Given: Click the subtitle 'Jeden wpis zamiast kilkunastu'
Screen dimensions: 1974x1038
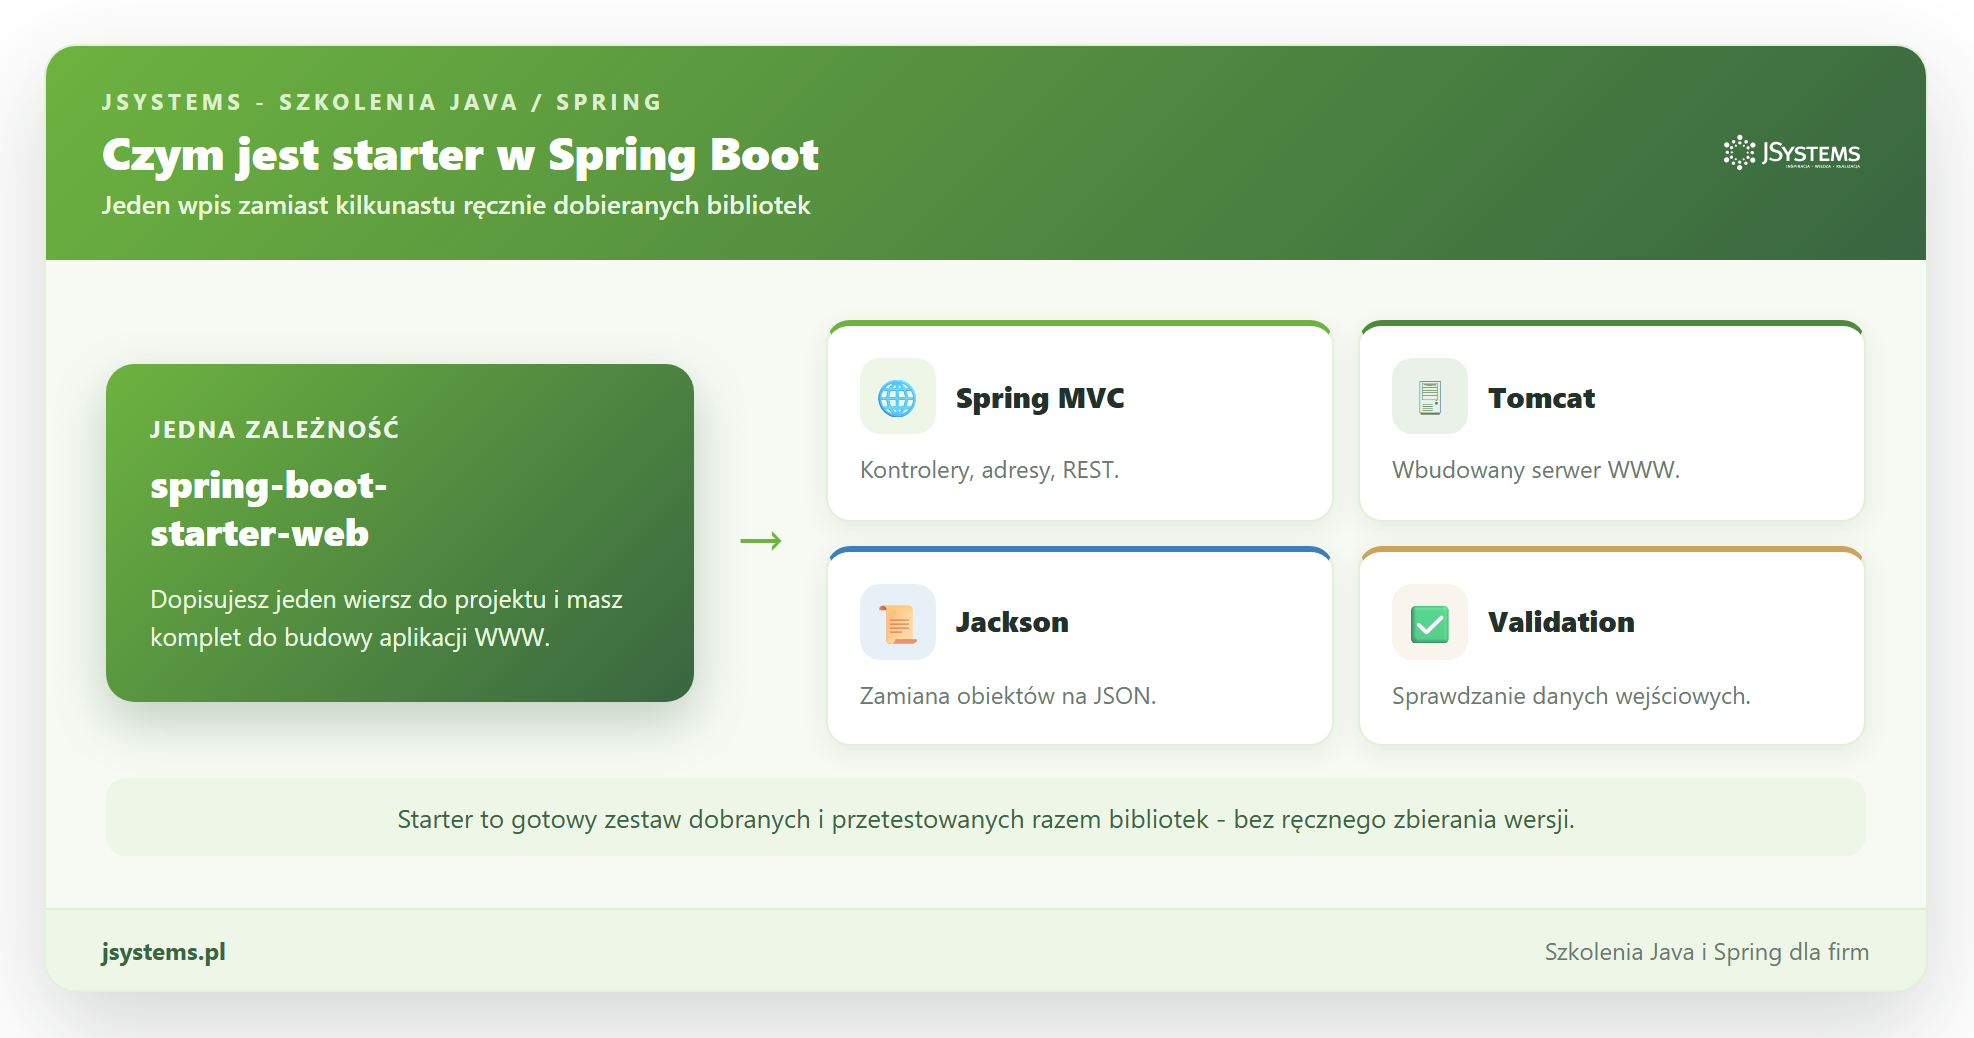Looking at the screenshot, I should tap(456, 205).
